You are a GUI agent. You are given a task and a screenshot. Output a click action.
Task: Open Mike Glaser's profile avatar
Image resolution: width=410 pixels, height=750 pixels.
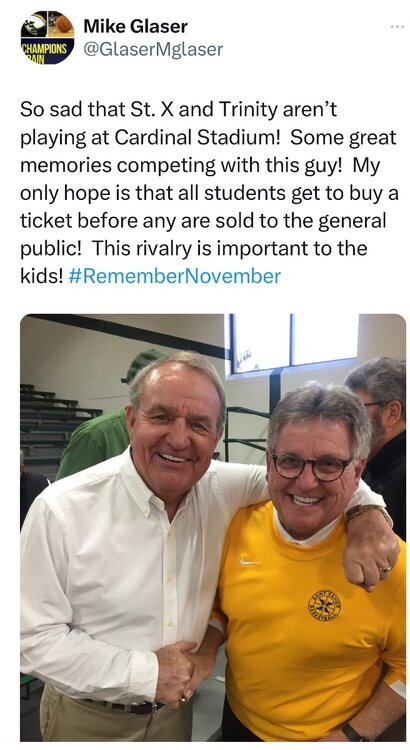pyautogui.click(x=47, y=37)
